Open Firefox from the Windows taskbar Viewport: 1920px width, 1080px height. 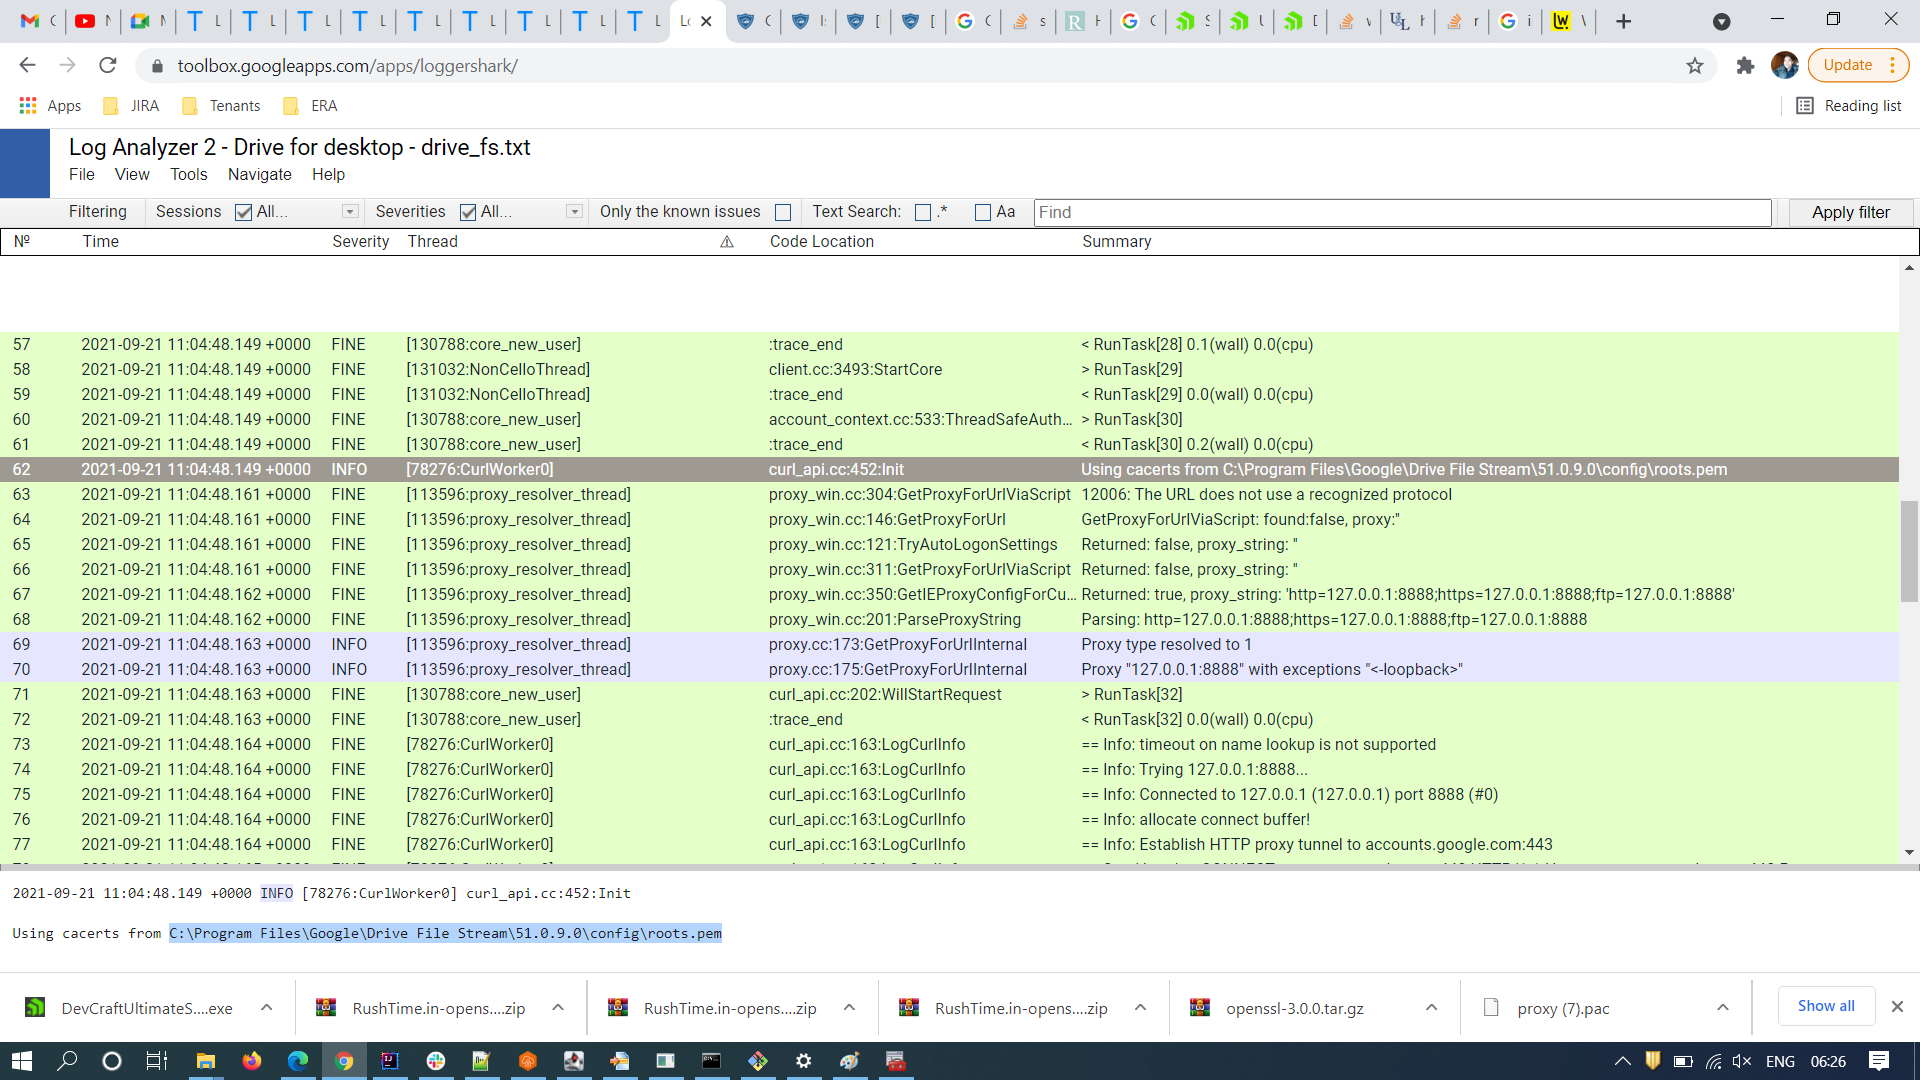[x=251, y=1061]
